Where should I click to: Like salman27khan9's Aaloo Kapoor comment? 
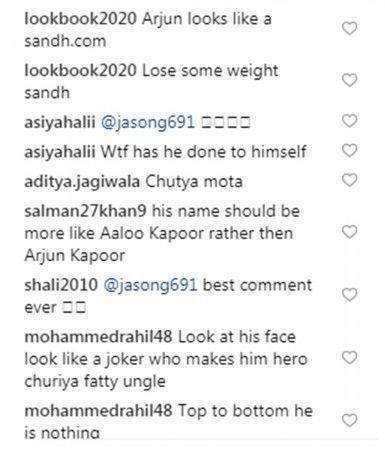pyautogui.click(x=350, y=232)
